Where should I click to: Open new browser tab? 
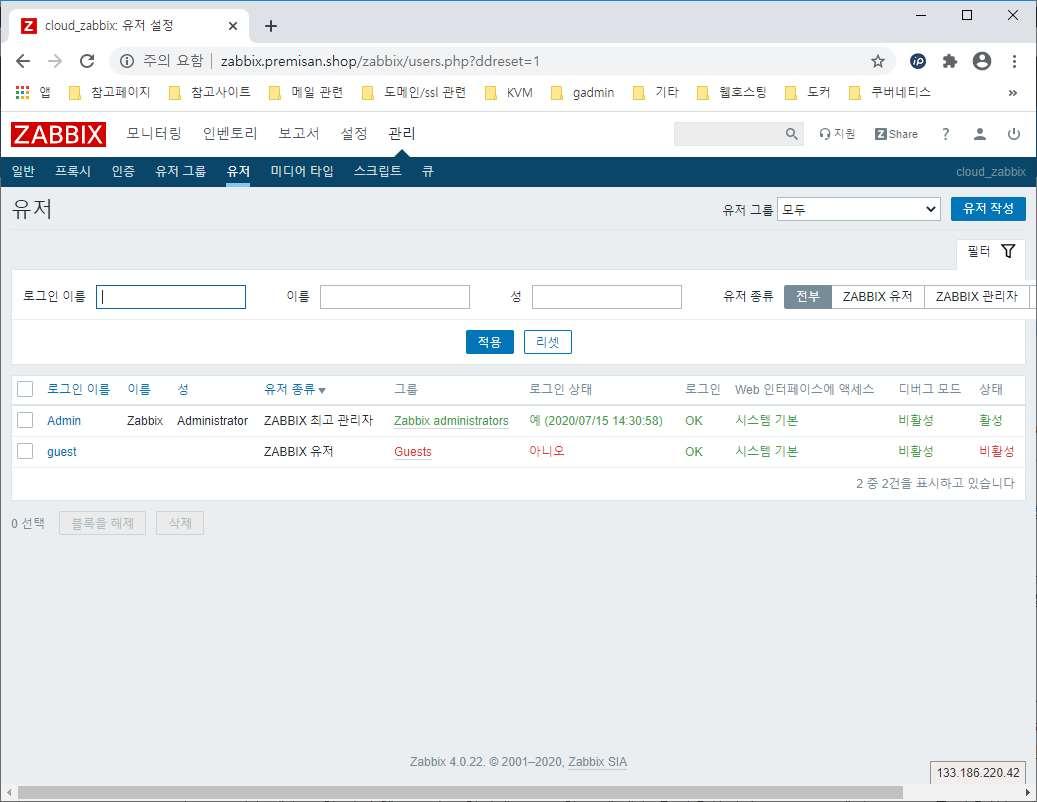(270, 26)
